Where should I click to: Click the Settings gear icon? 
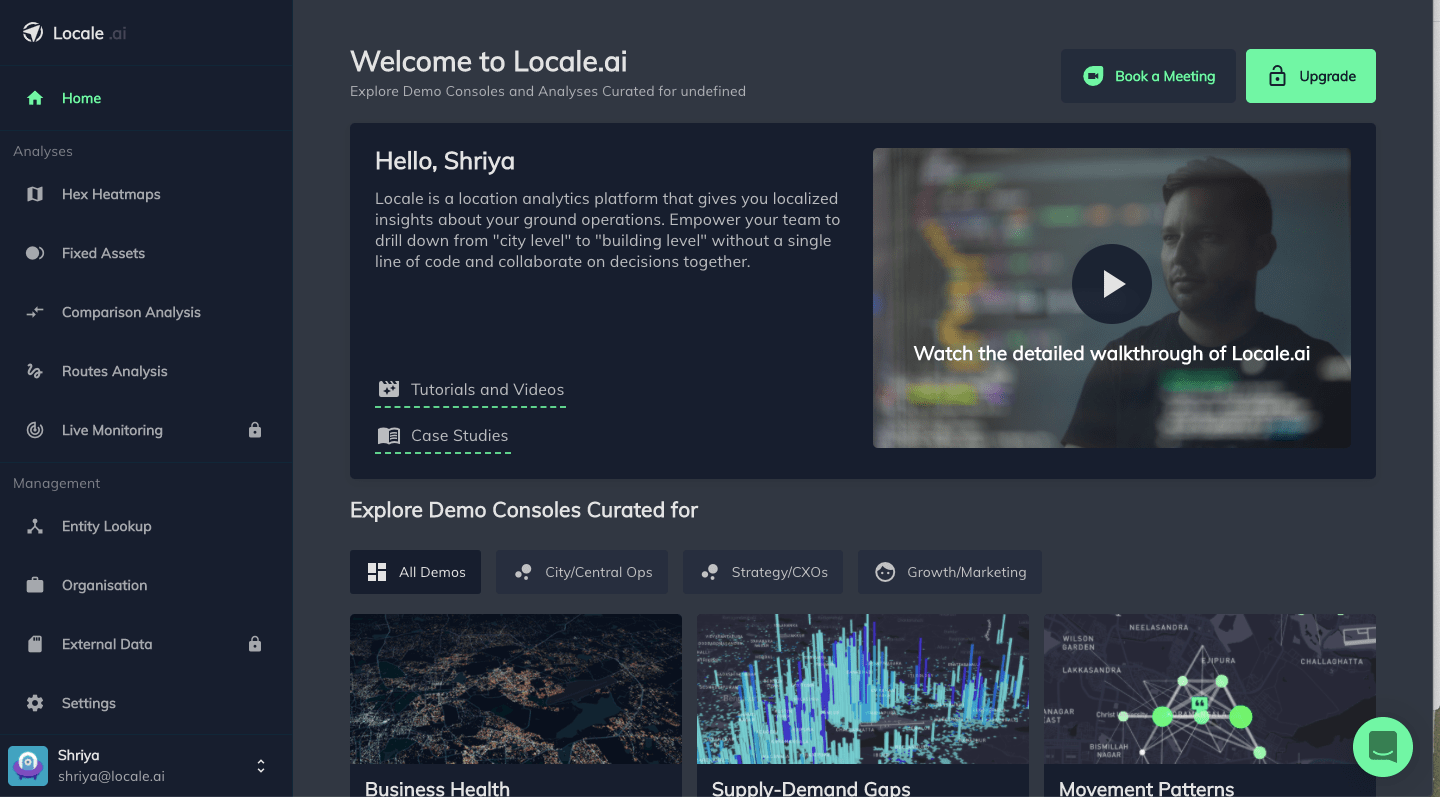click(35, 703)
